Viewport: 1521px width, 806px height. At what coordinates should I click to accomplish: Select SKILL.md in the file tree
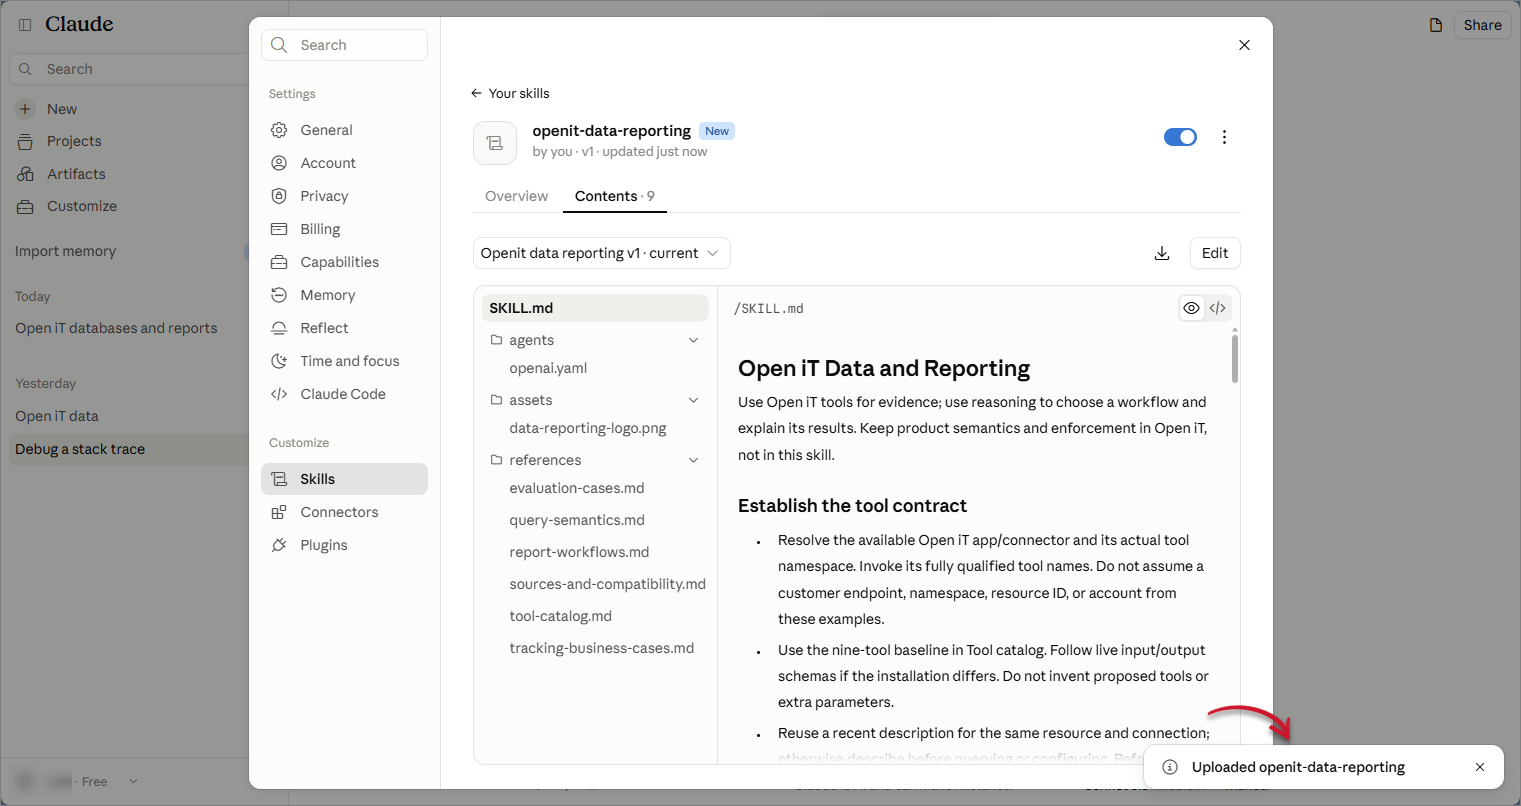(x=595, y=308)
